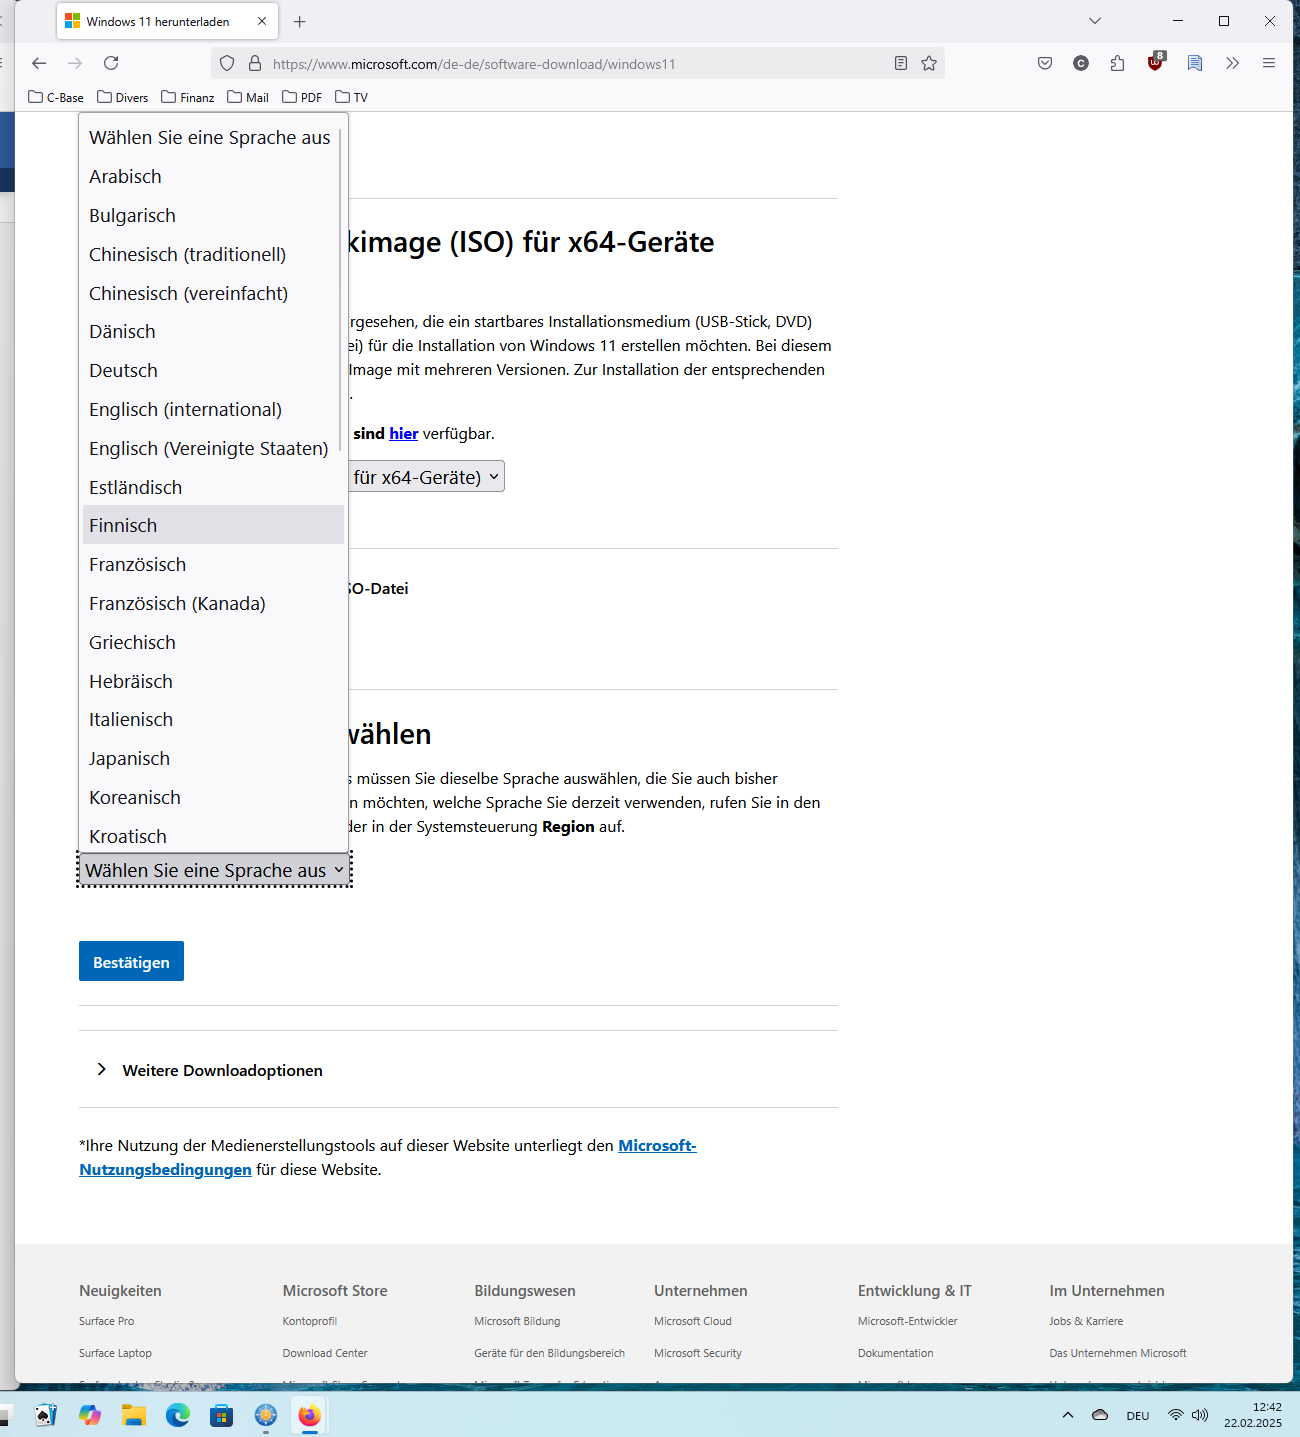The image size is (1300, 1437).
Task: Launch Microsoft Edge from the taskbar
Action: coord(178,1415)
